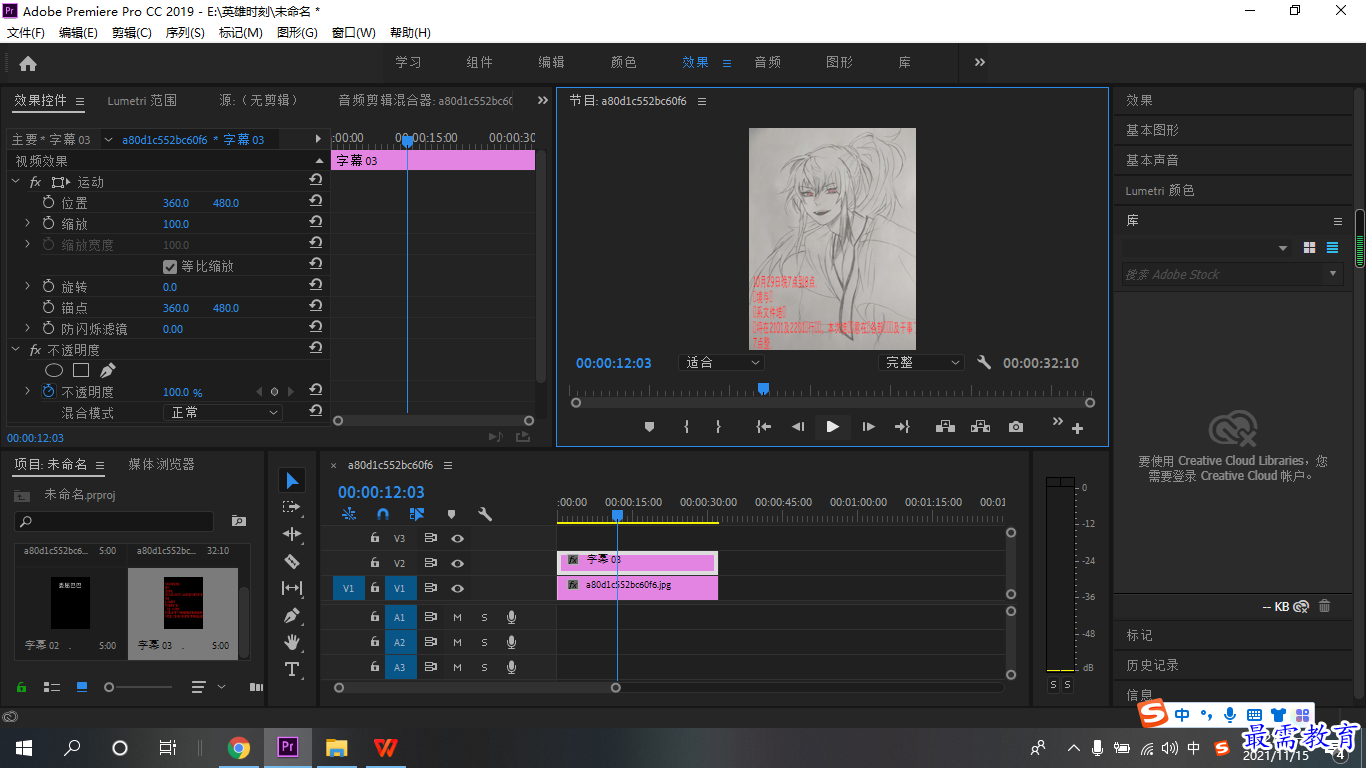Toggle linked selection in timeline
Screen dimensions: 1366x768
tap(417, 514)
